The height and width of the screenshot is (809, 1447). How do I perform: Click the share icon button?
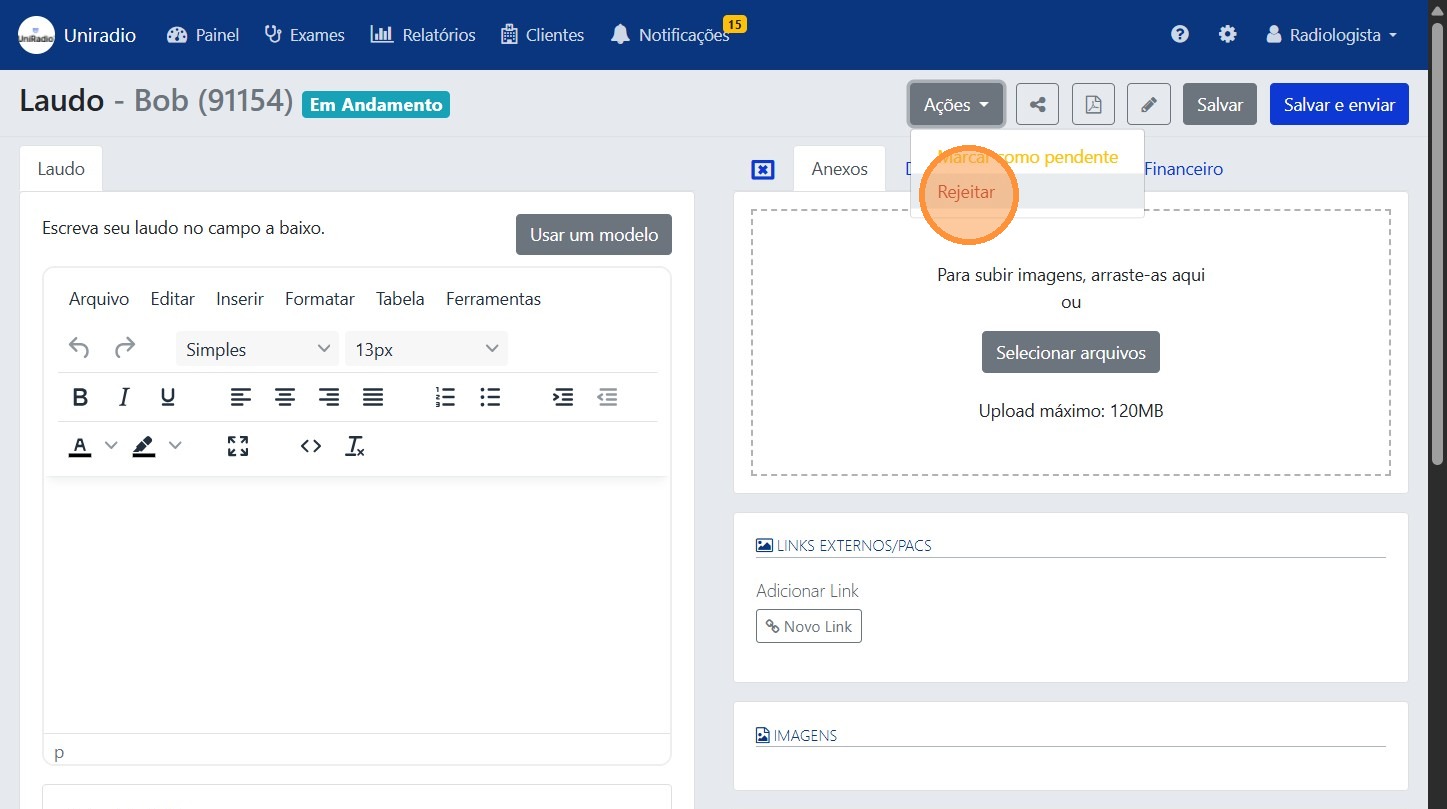pos(1038,104)
